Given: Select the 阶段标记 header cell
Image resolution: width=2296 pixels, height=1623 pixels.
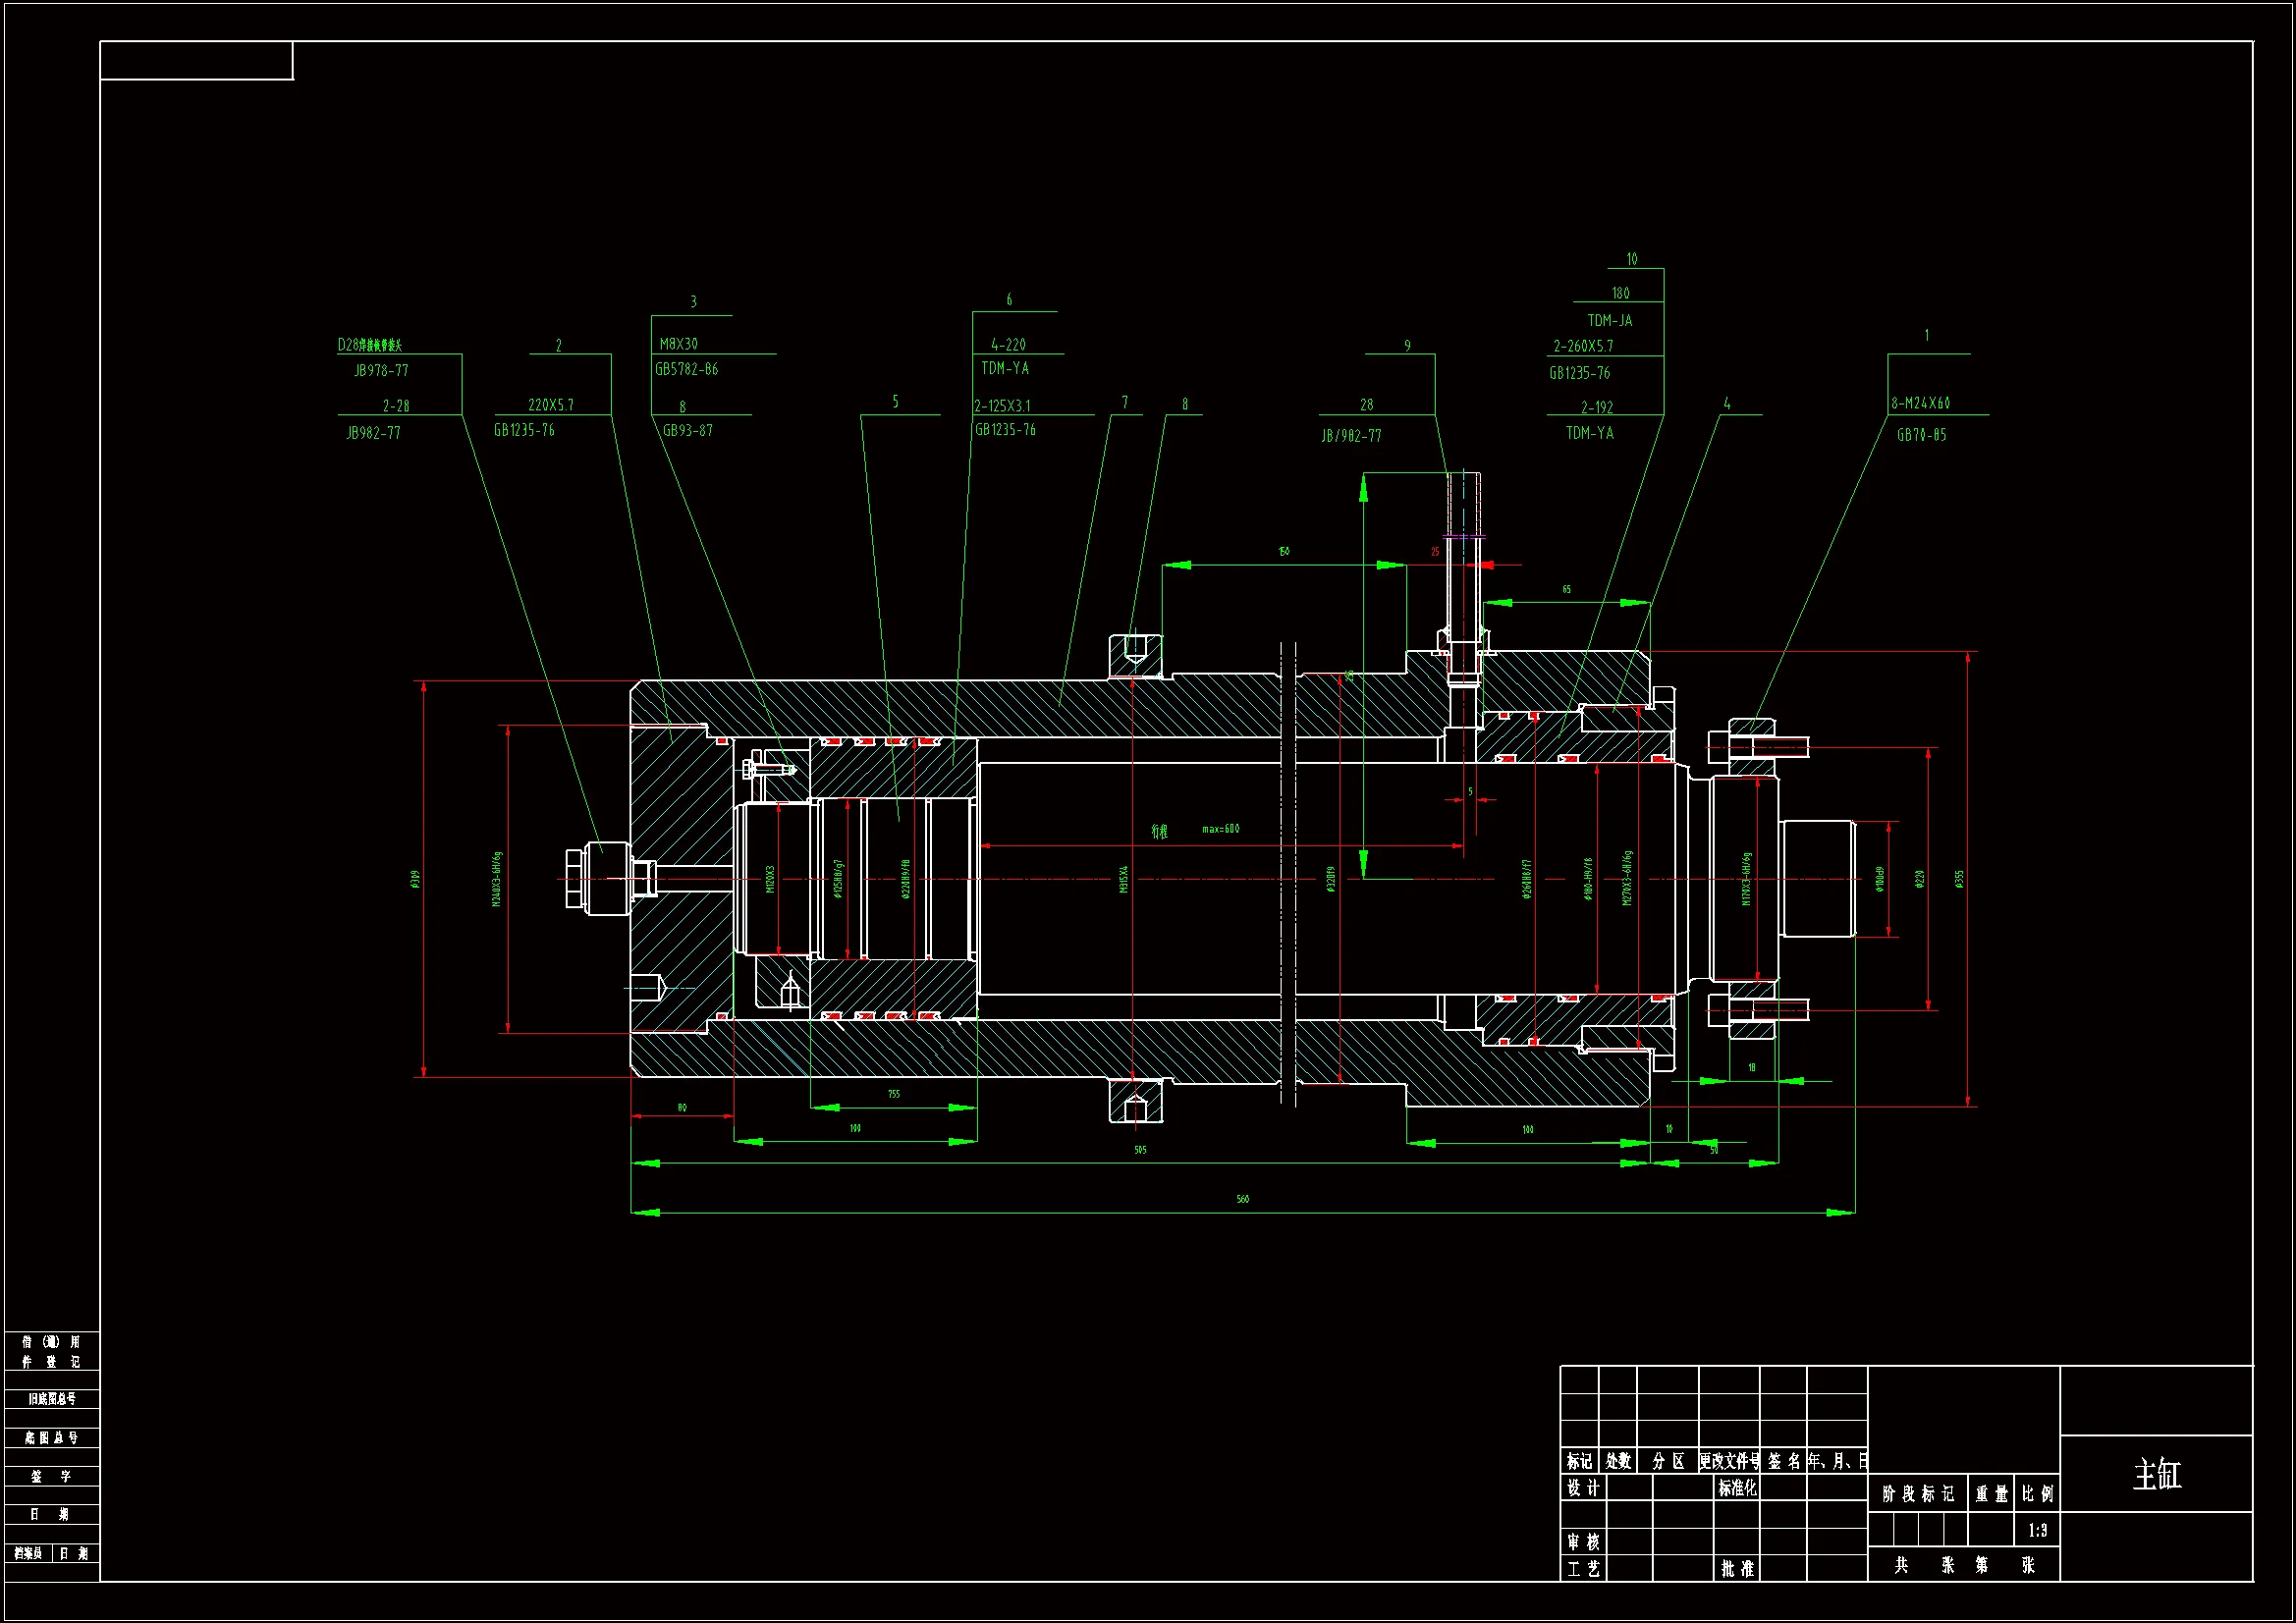Looking at the screenshot, I should click(x=1918, y=1494).
